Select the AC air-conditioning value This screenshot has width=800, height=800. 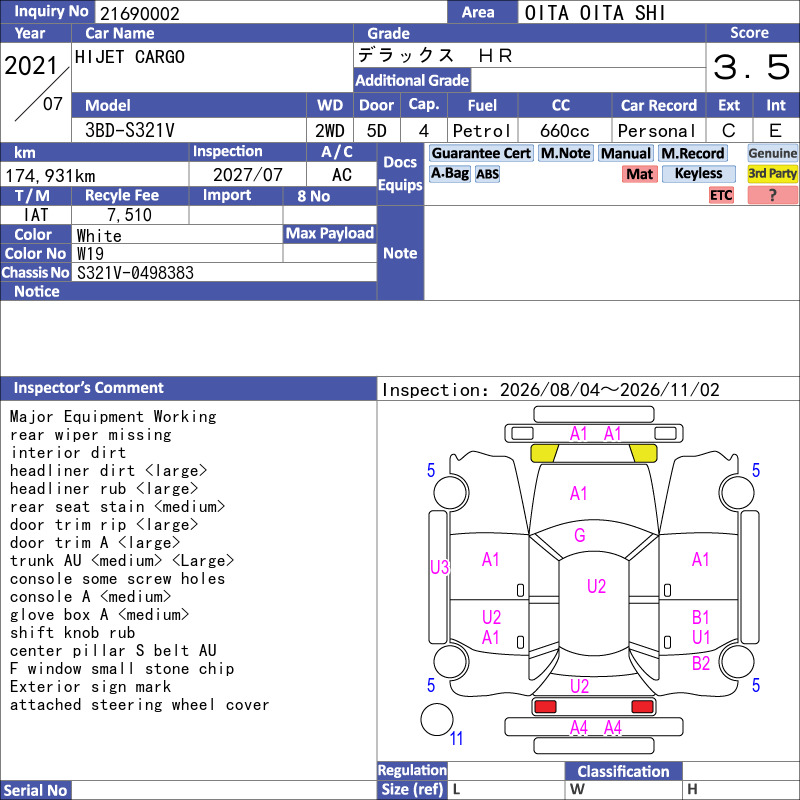pyautogui.click(x=342, y=175)
